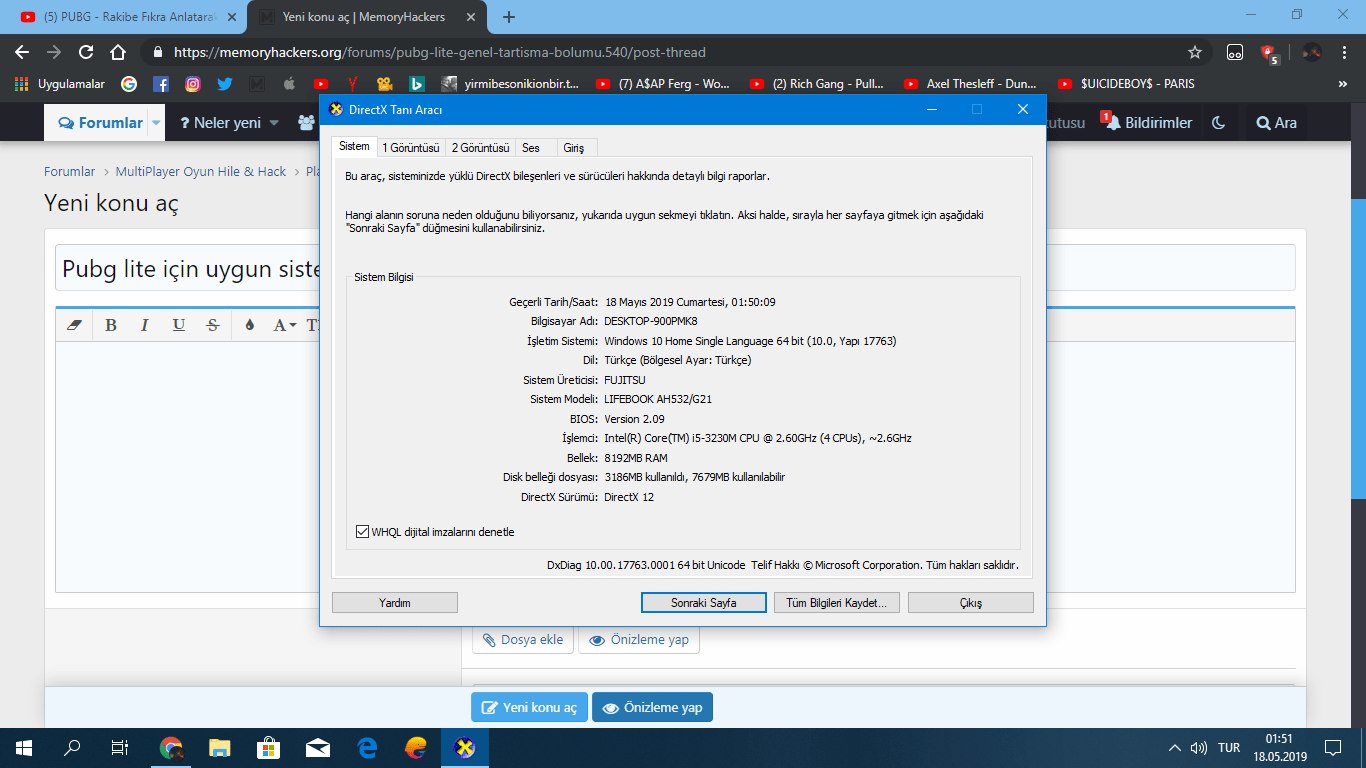Open the Axel Thesleff YouTube bookmark
The height and width of the screenshot is (768, 1366).
point(970,84)
